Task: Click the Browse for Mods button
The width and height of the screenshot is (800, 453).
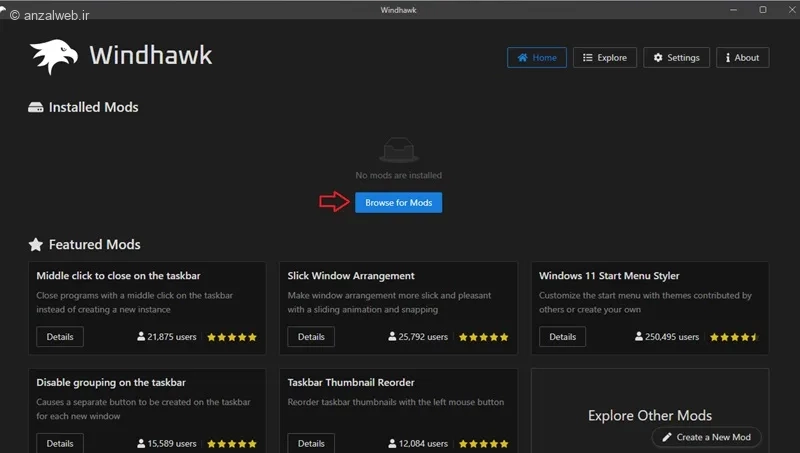Action: (398, 202)
